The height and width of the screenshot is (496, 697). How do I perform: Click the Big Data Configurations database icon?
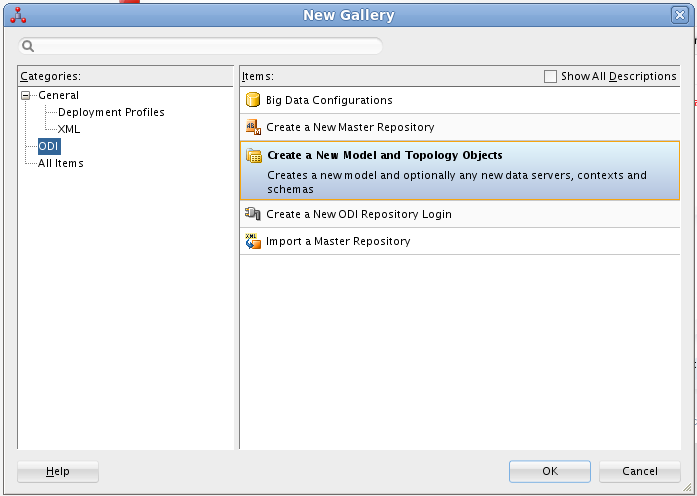(253, 100)
